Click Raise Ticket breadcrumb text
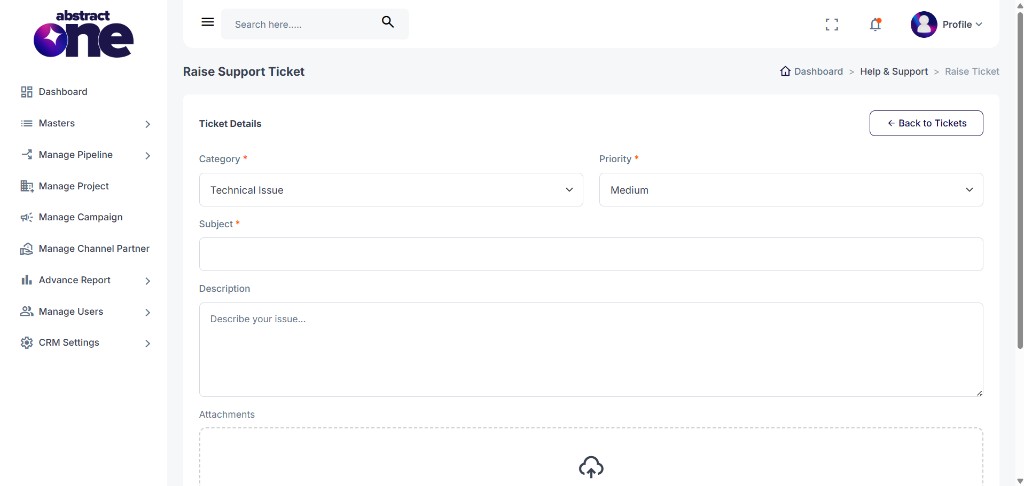 pos(972,72)
